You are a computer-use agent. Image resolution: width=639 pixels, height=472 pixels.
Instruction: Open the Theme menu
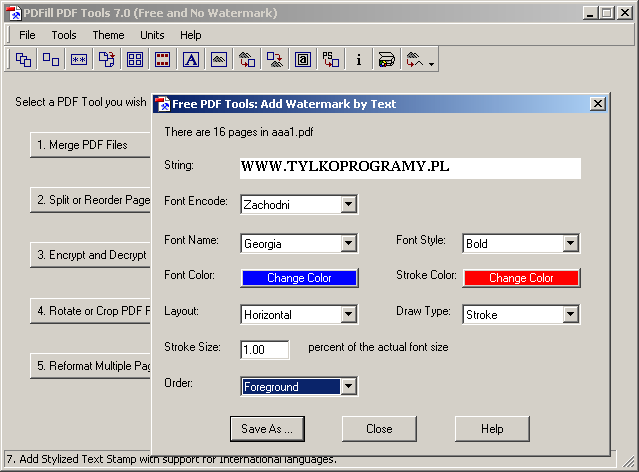[x=108, y=35]
